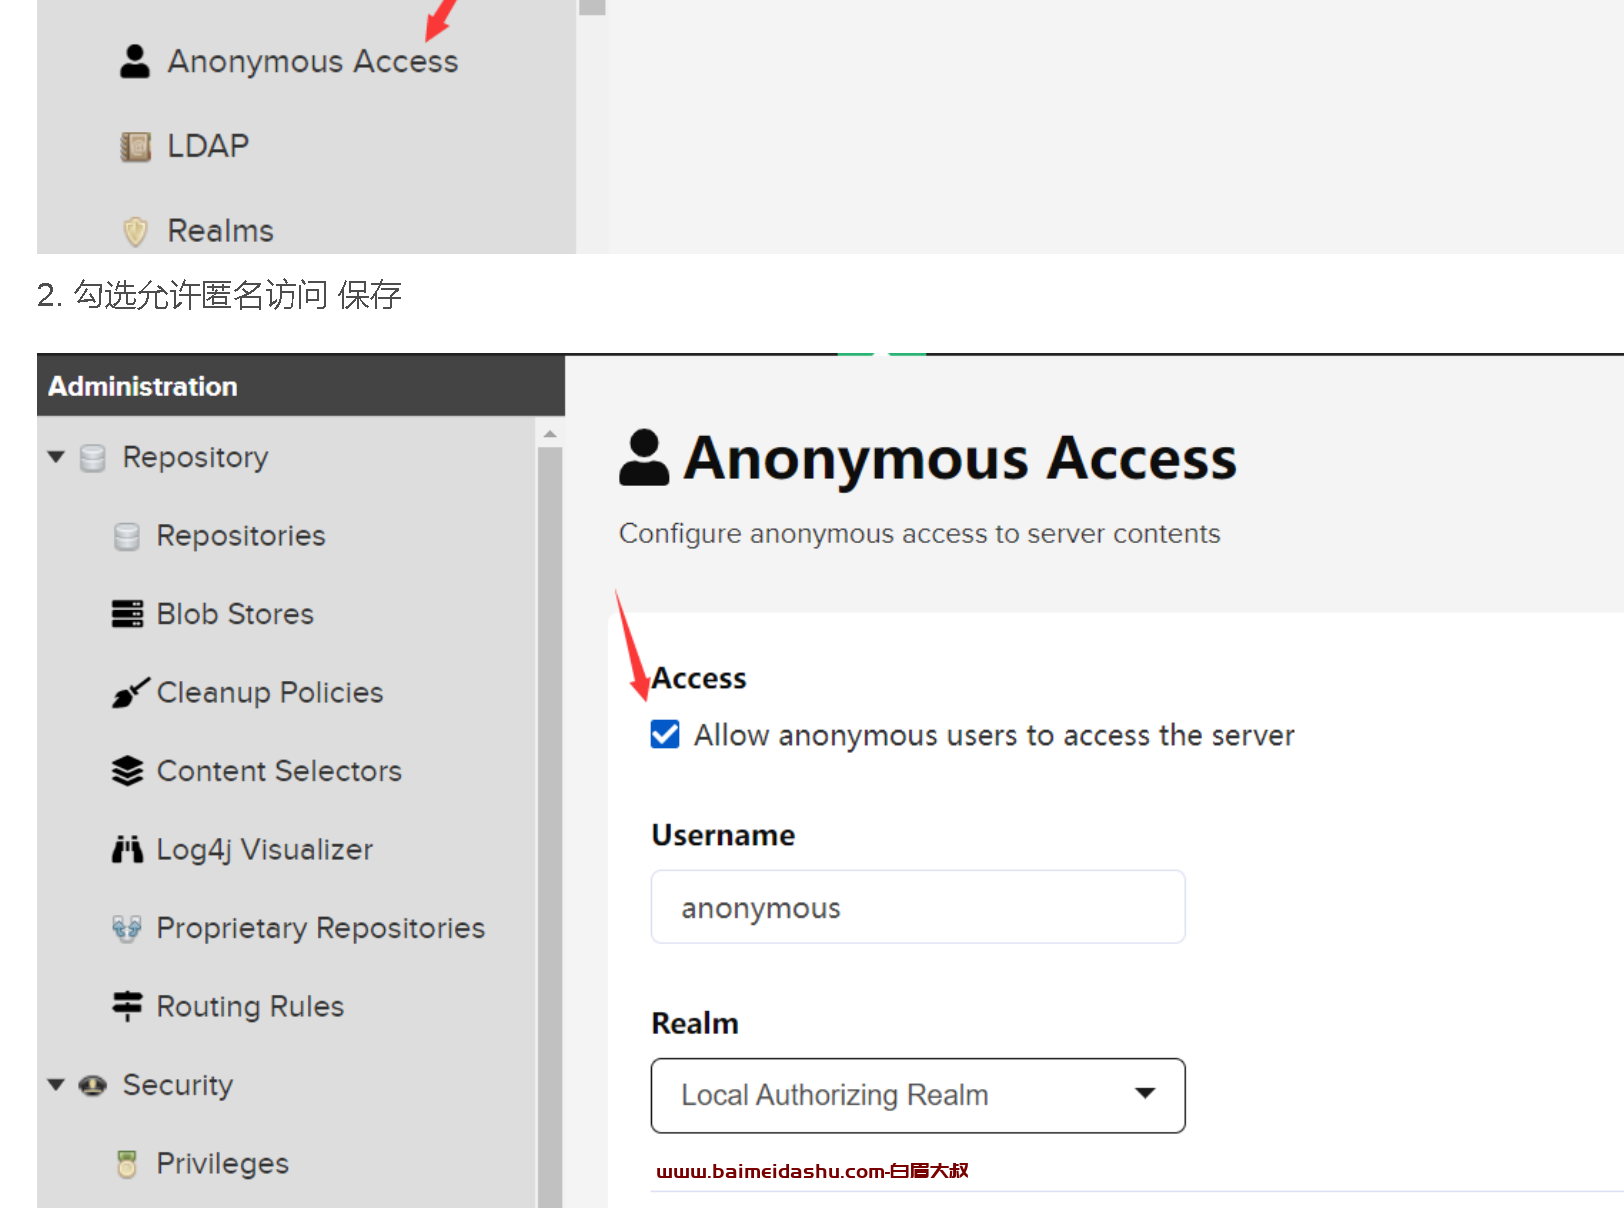Open the Local Authorizing Realm dropdown

918,1095
